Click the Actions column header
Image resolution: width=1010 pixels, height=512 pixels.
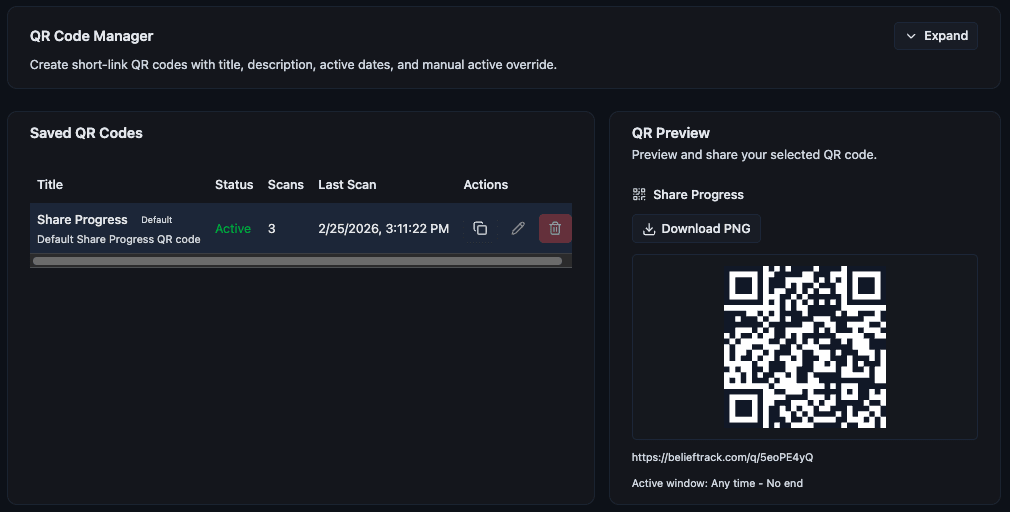click(486, 185)
